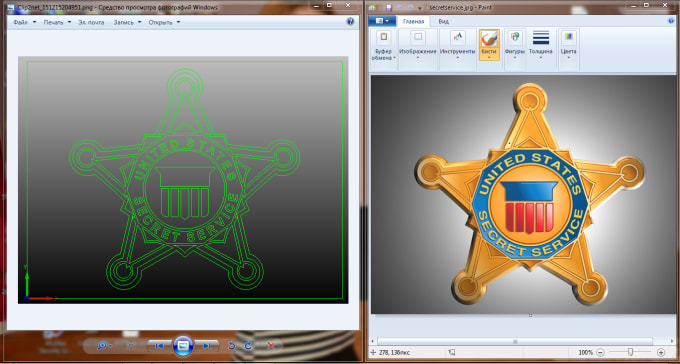Click Эл. почта in Photo Viewer toolbar
680x364 pixels.
point(91,22)
